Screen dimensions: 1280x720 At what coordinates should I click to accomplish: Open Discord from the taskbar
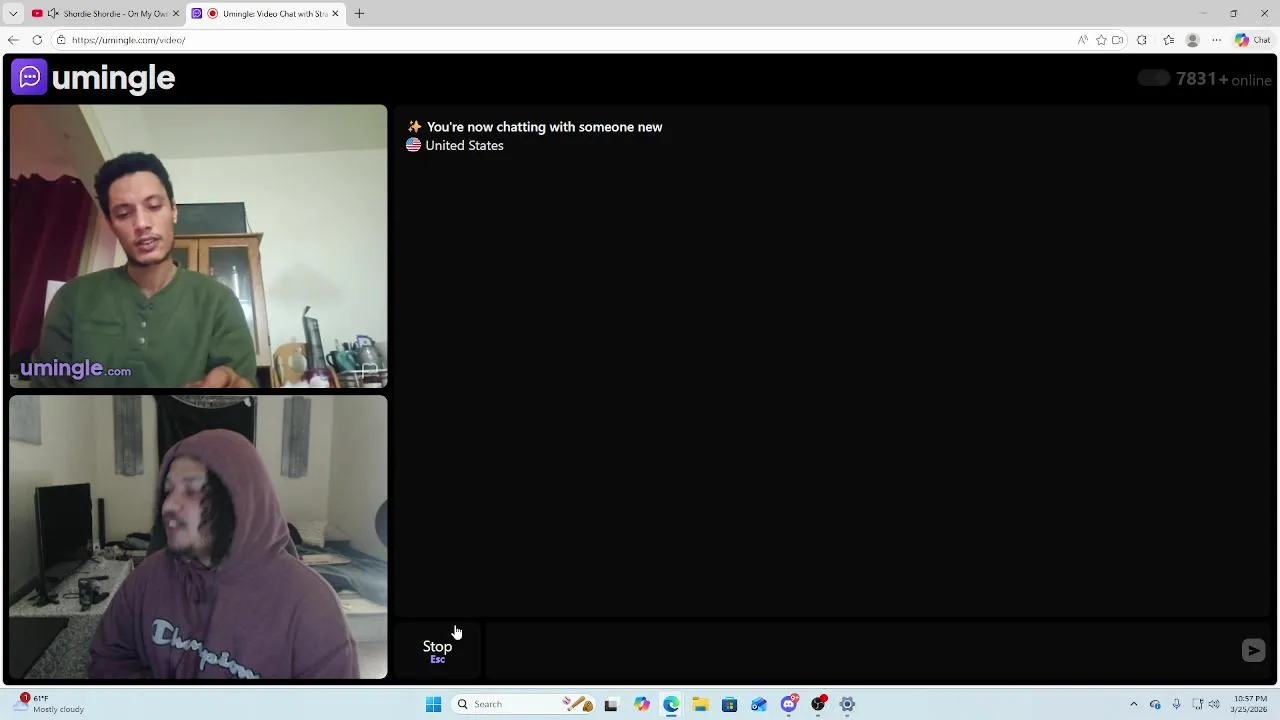pos(789,704)
